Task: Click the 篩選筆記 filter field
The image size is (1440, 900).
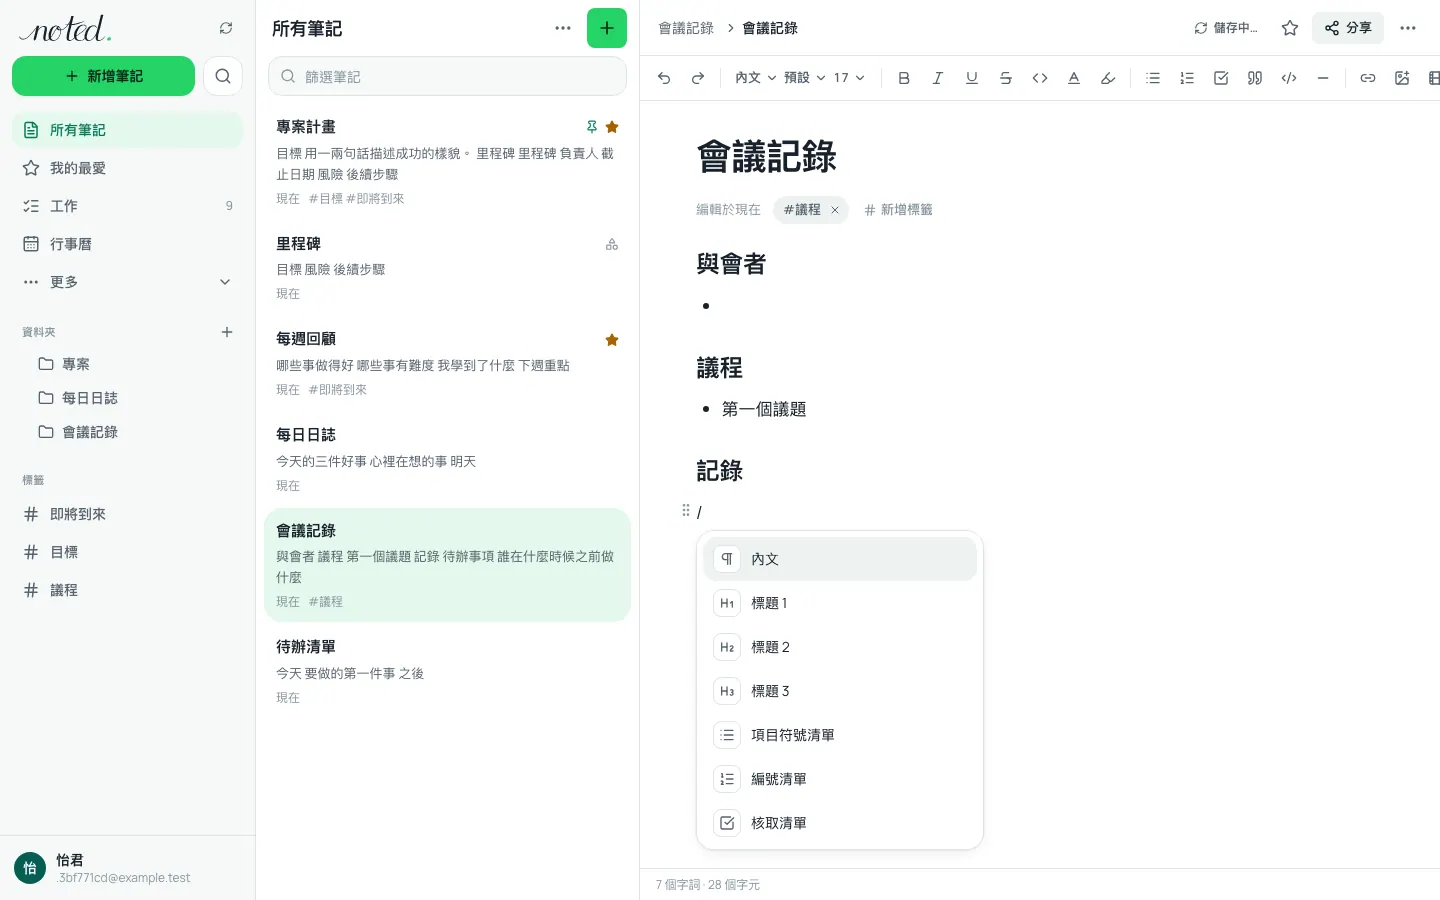Action: tap(447, 76)
